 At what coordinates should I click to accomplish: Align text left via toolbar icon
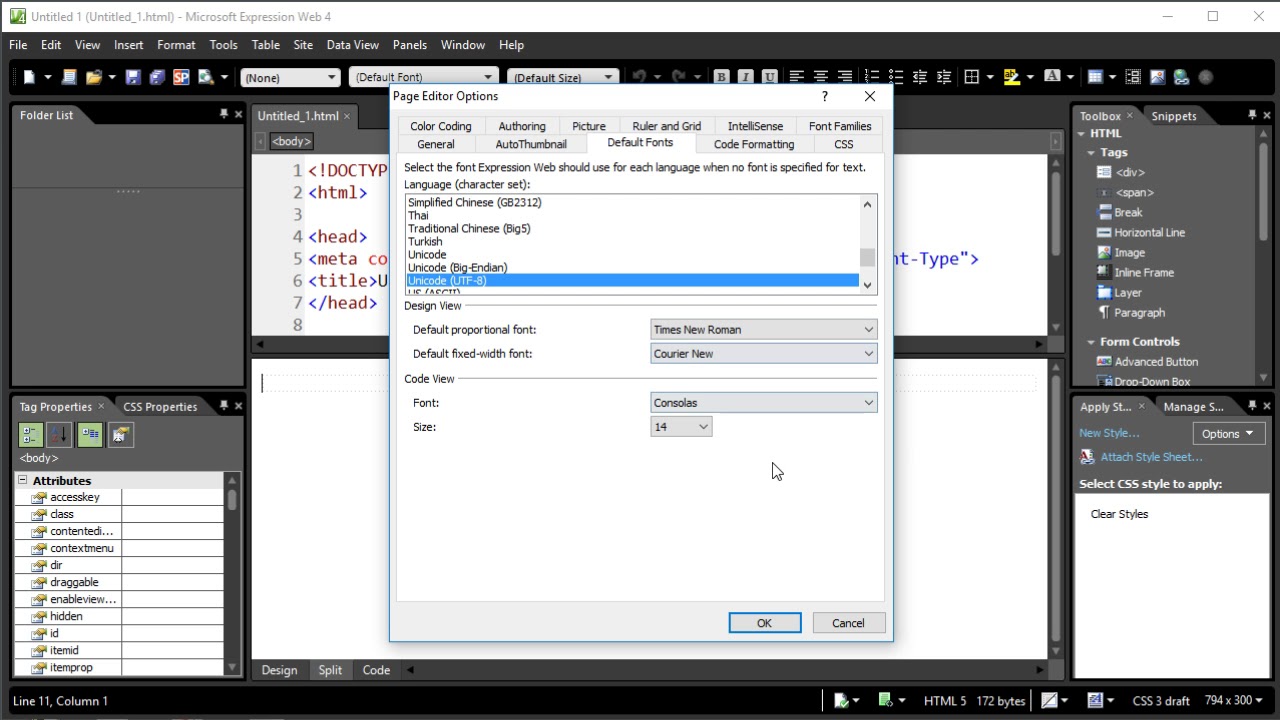click(x=797, y=77)
